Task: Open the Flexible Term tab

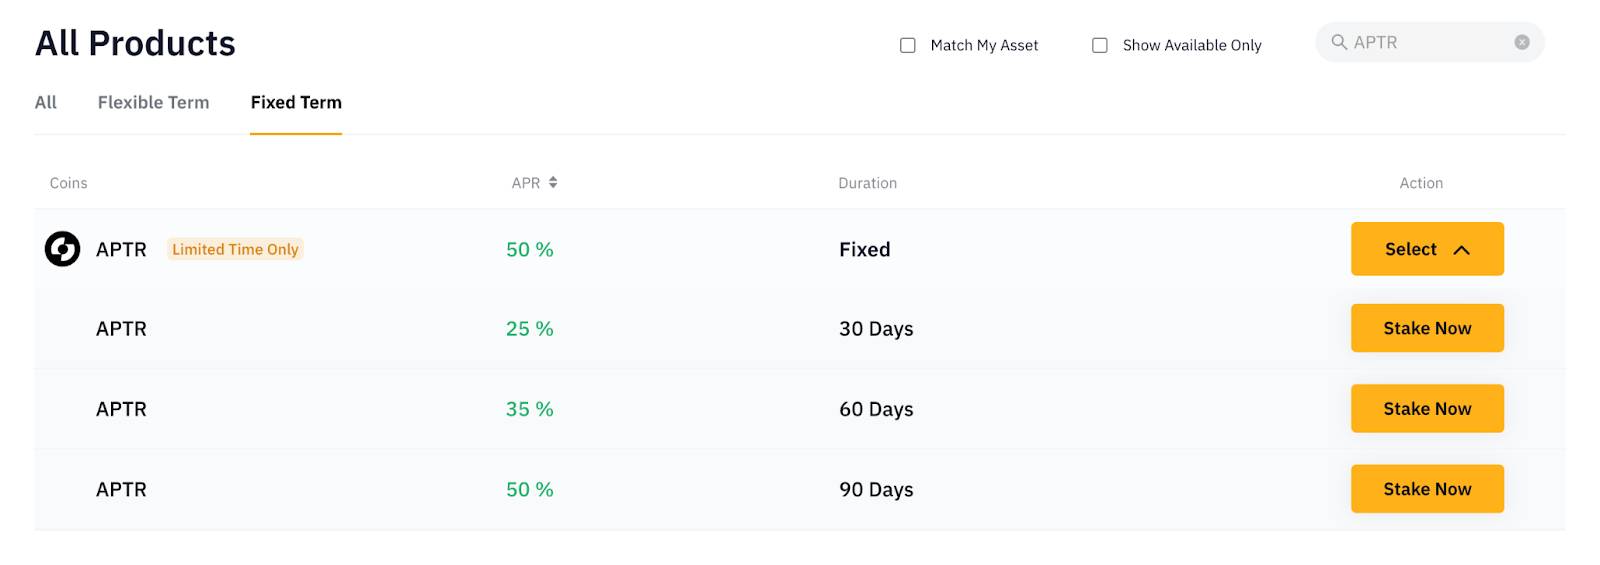Action: point(153,102)
